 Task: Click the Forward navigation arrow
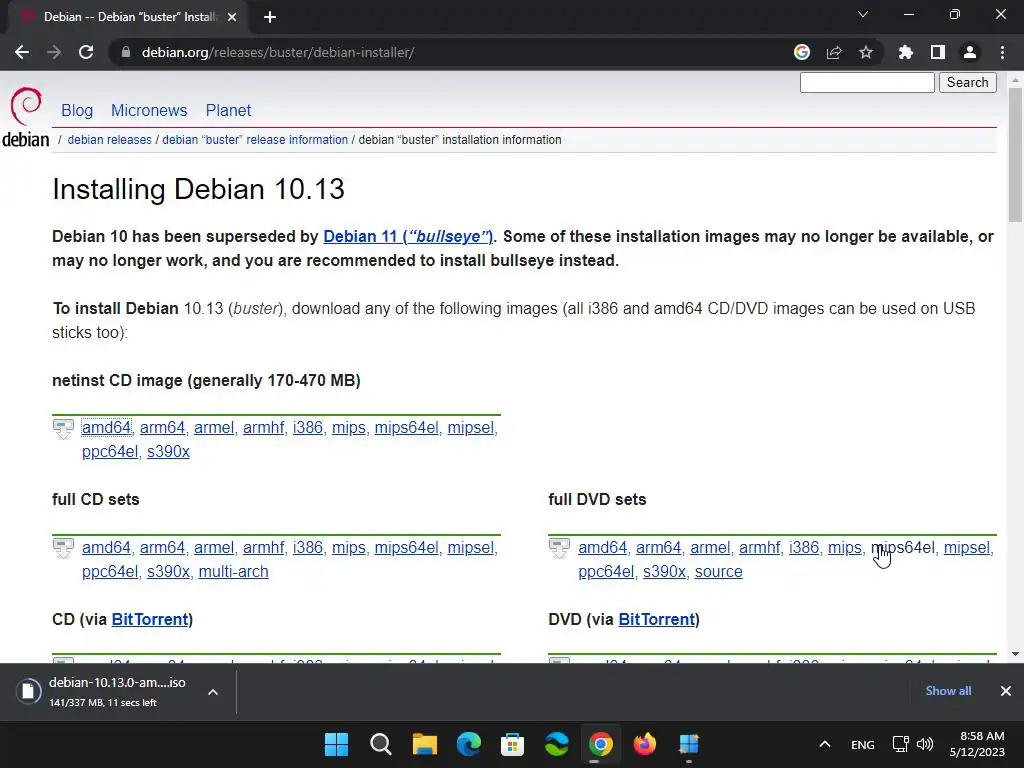[54, 52]
